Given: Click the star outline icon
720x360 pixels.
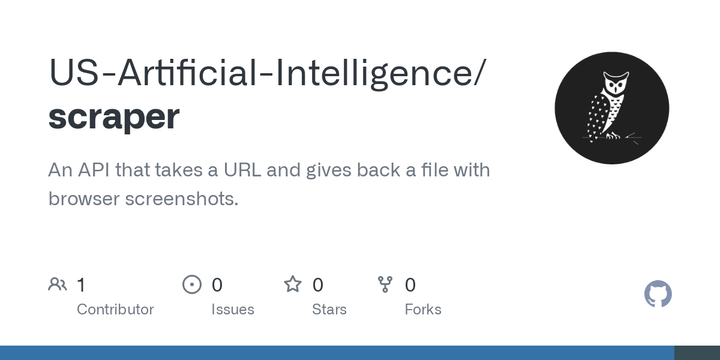Looking at the screenshot, I should 292,284.
